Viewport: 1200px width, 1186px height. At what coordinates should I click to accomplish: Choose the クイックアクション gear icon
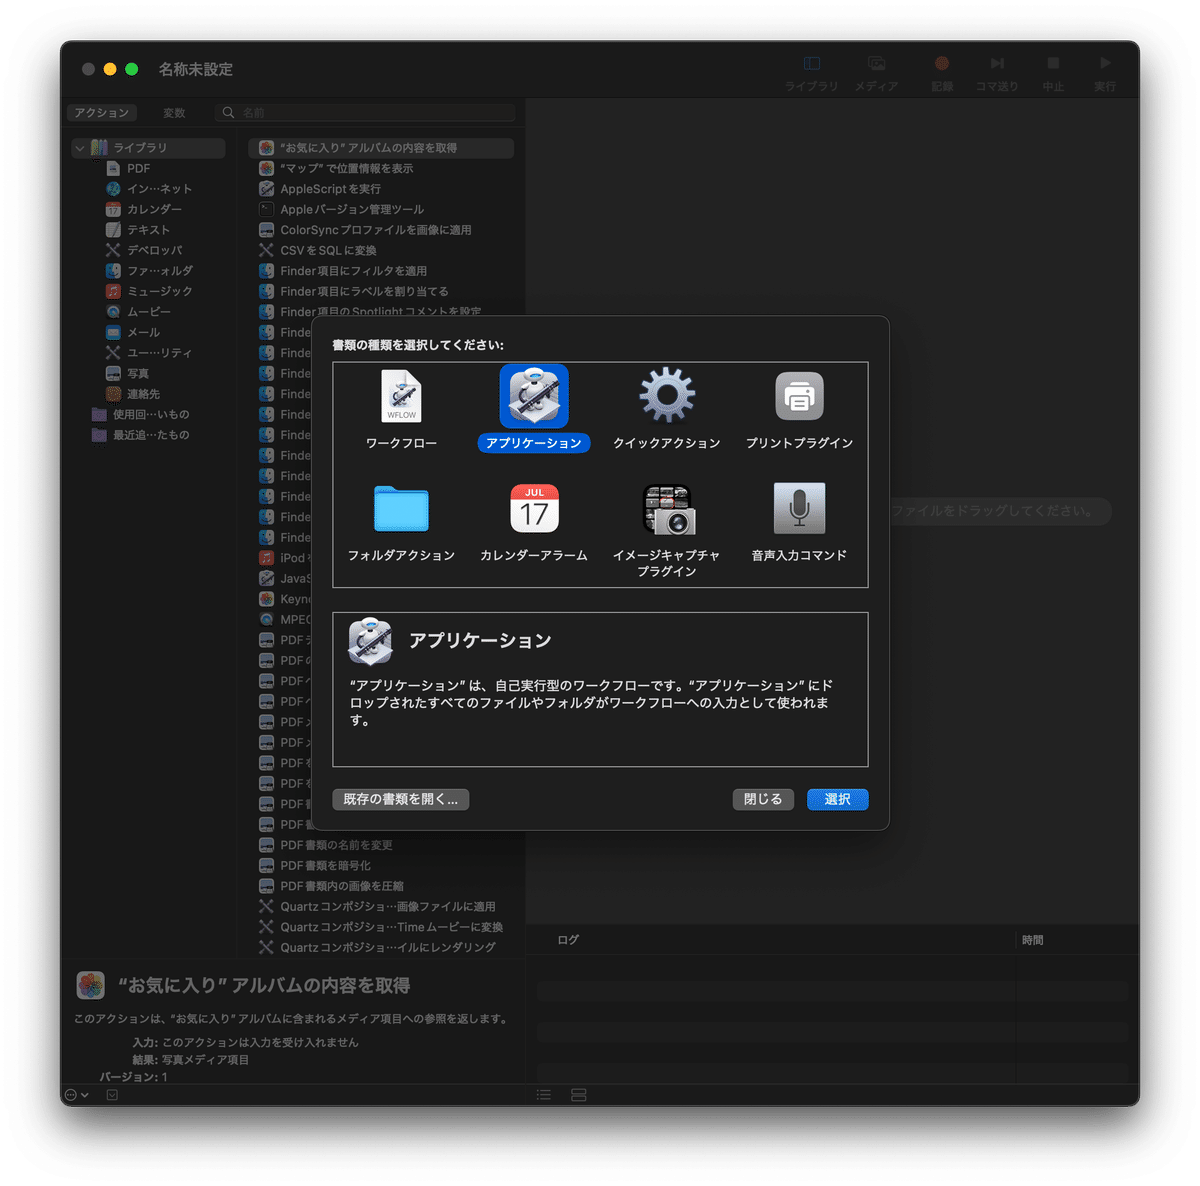tap(667, 396)
